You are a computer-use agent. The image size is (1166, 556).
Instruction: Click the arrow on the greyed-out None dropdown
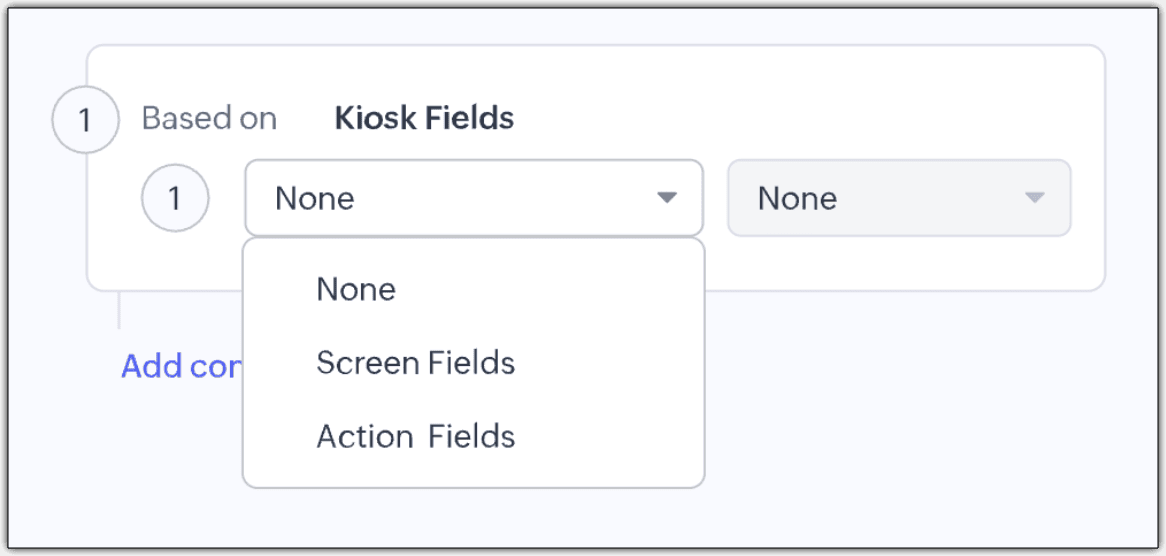click(1035, 198)
